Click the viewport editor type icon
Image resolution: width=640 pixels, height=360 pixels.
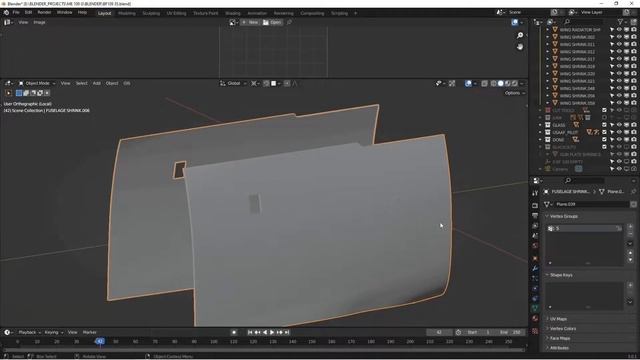click(x=9, y=83)
